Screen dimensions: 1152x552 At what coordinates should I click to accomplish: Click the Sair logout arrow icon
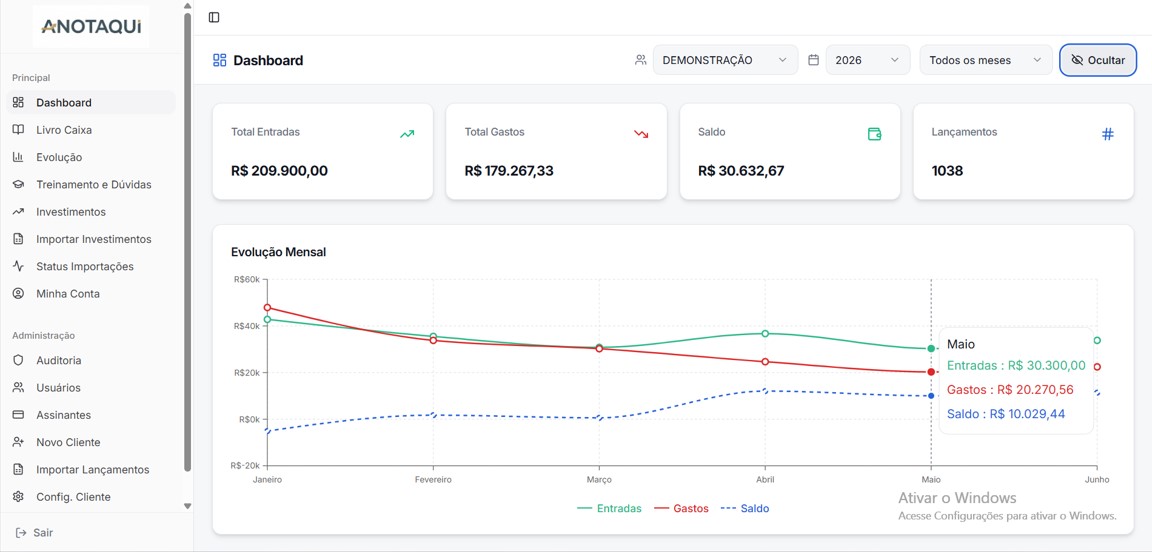(21, 532)
